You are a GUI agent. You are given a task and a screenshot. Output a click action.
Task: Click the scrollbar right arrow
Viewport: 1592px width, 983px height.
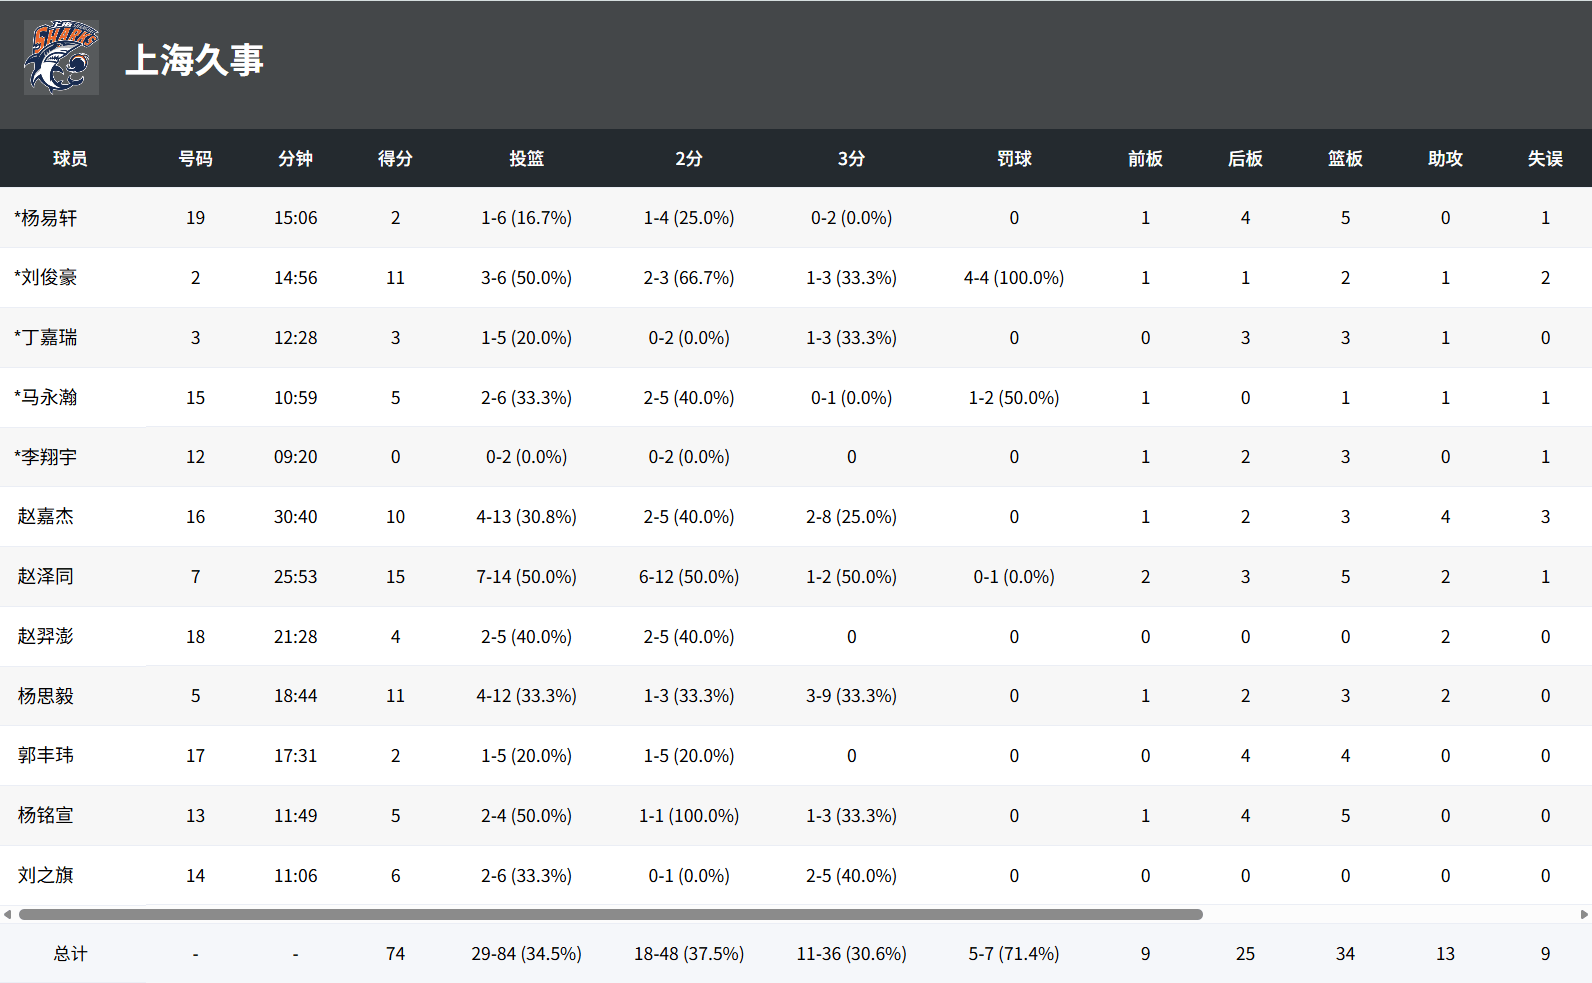(x=1584, y=914)
